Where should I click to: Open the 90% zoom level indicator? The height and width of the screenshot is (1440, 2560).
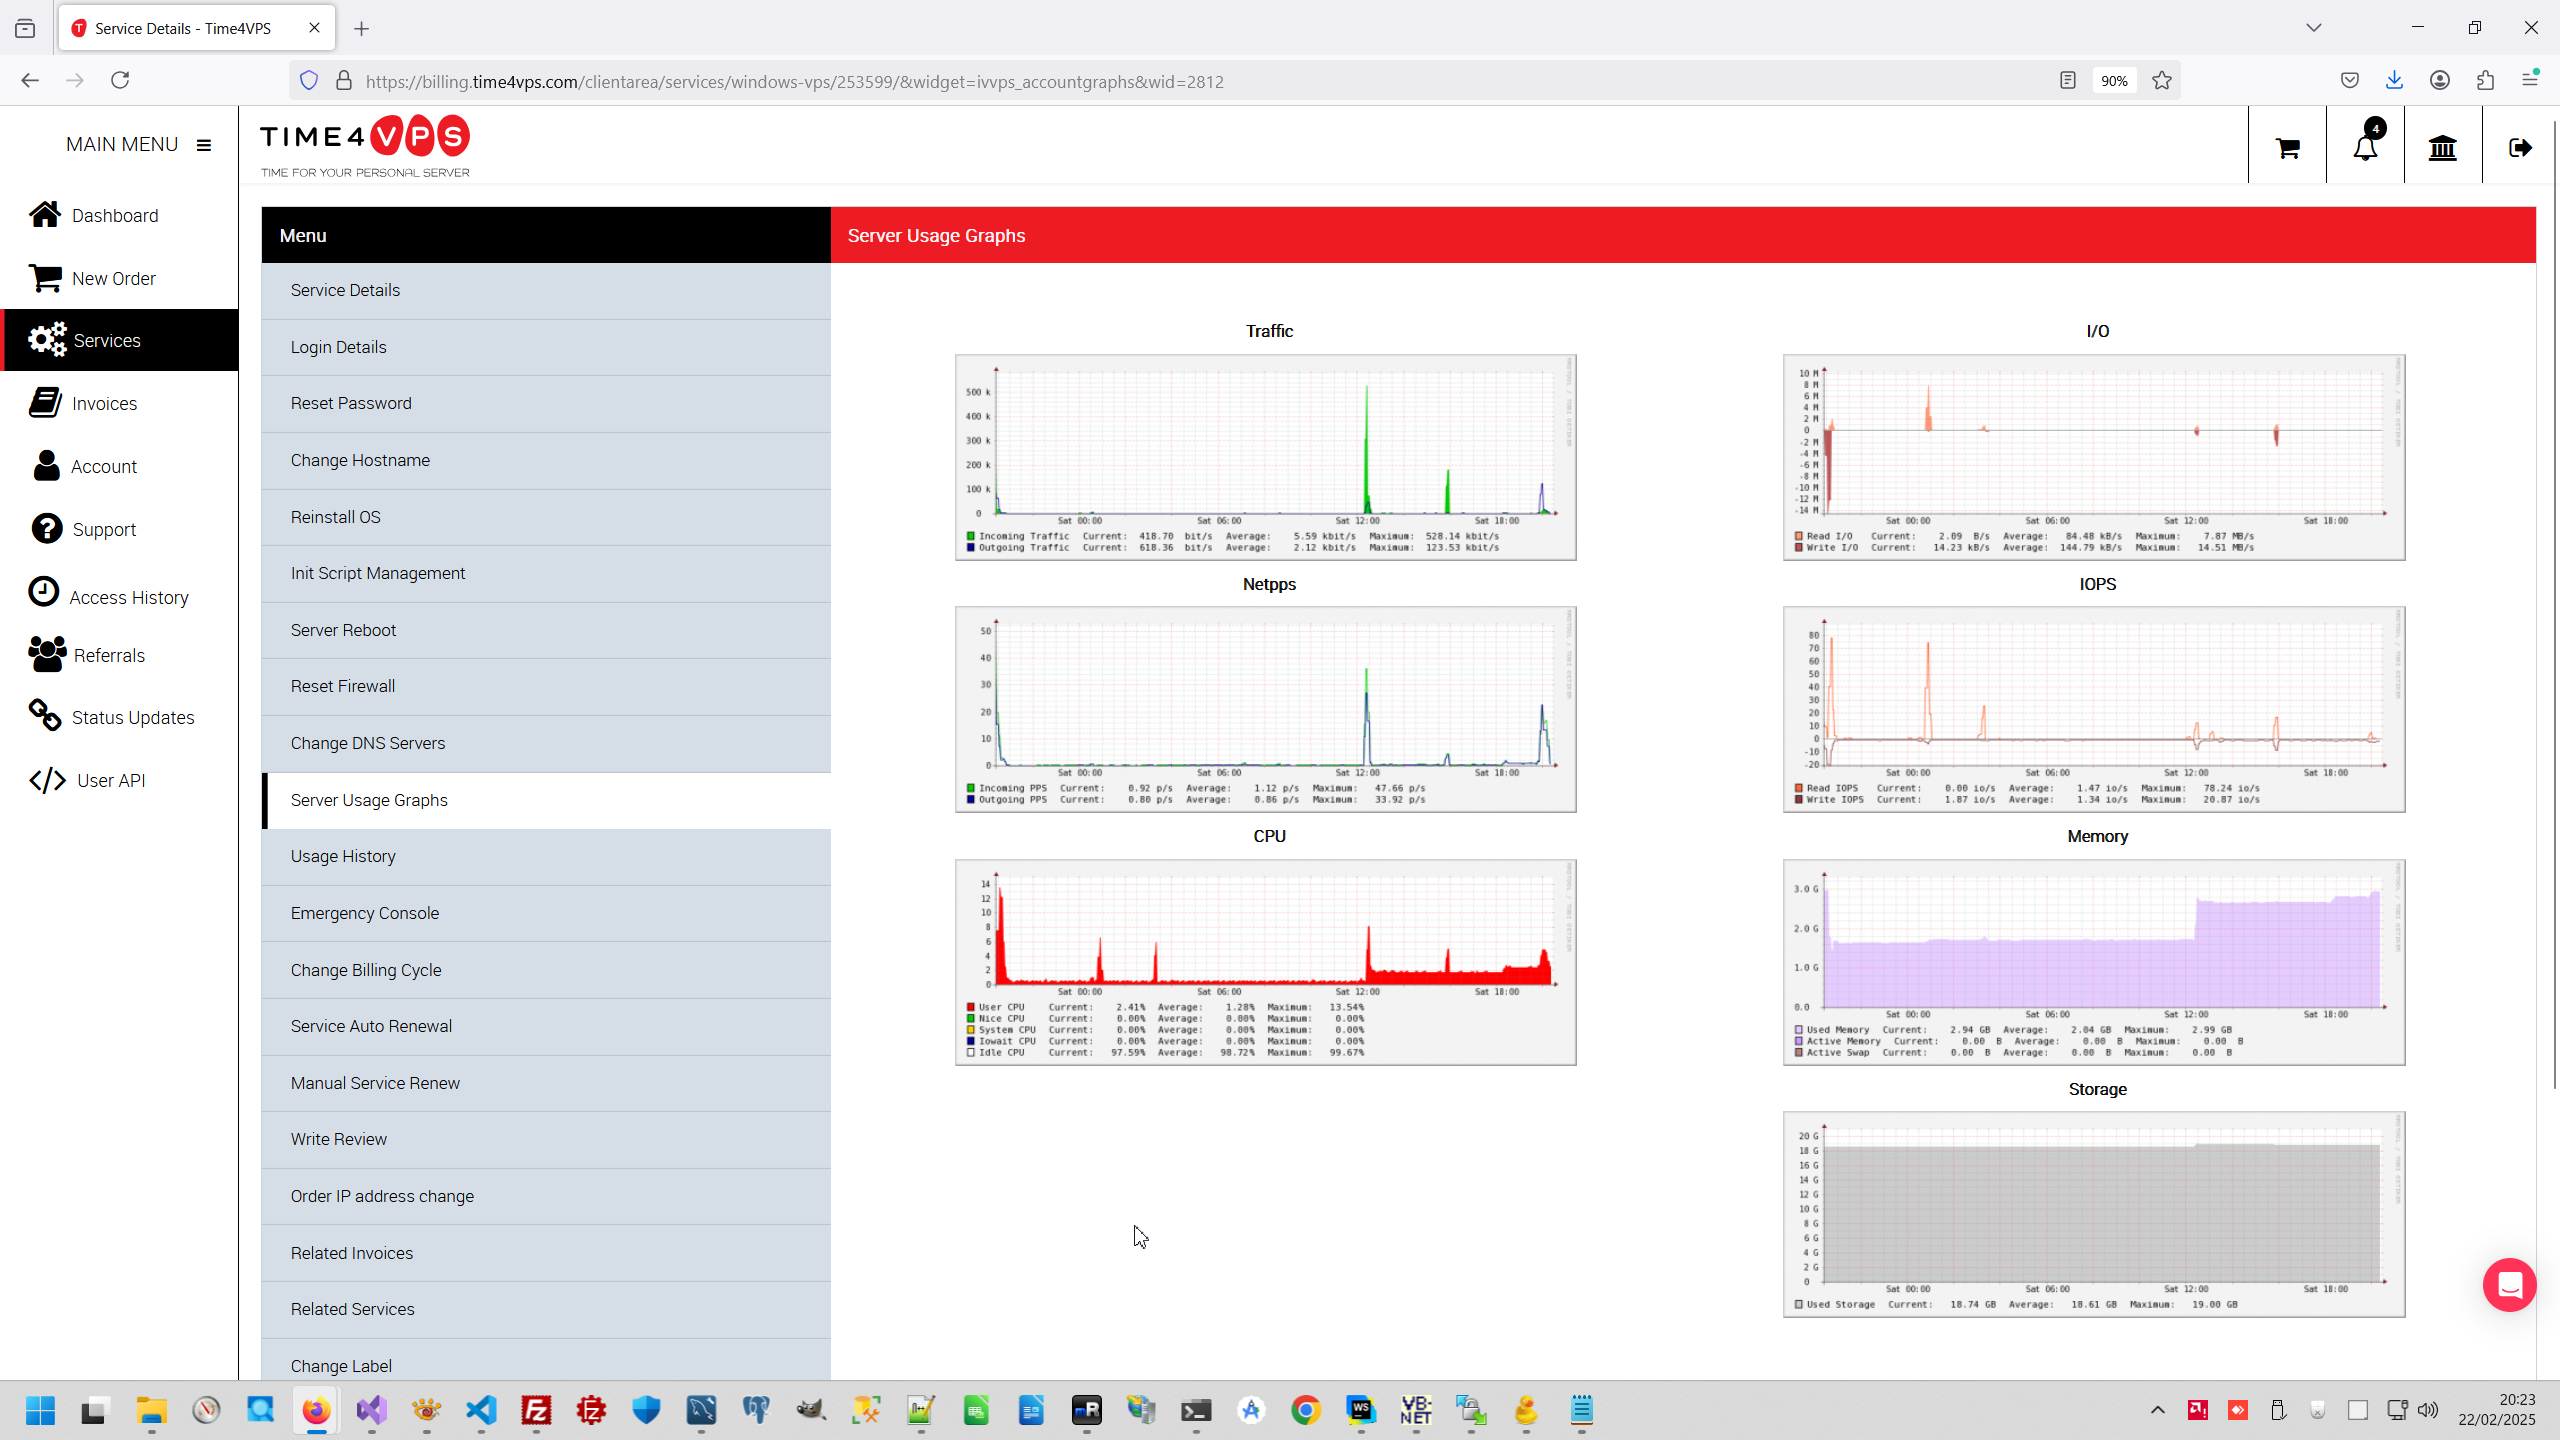pos(2114,81)
